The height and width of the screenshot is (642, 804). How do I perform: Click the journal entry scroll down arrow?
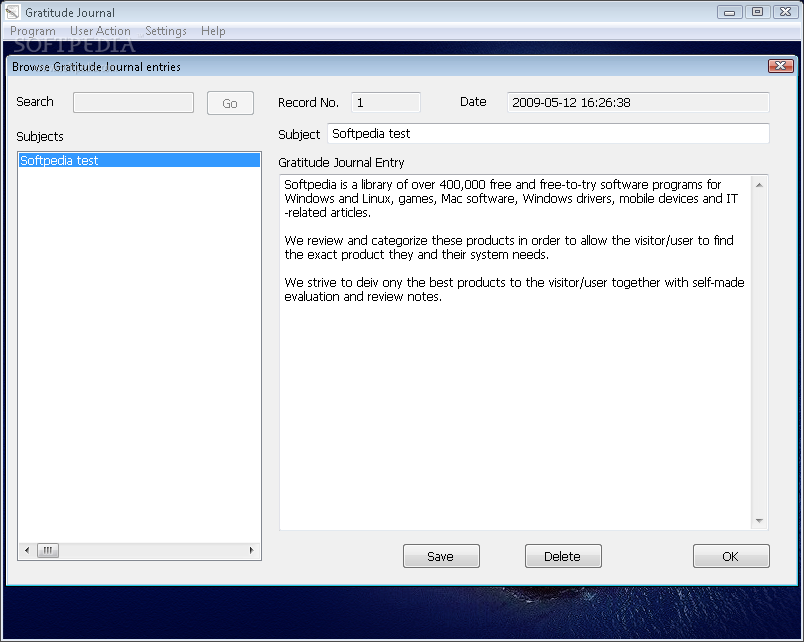pyautogui.click(x=759, y=521)
